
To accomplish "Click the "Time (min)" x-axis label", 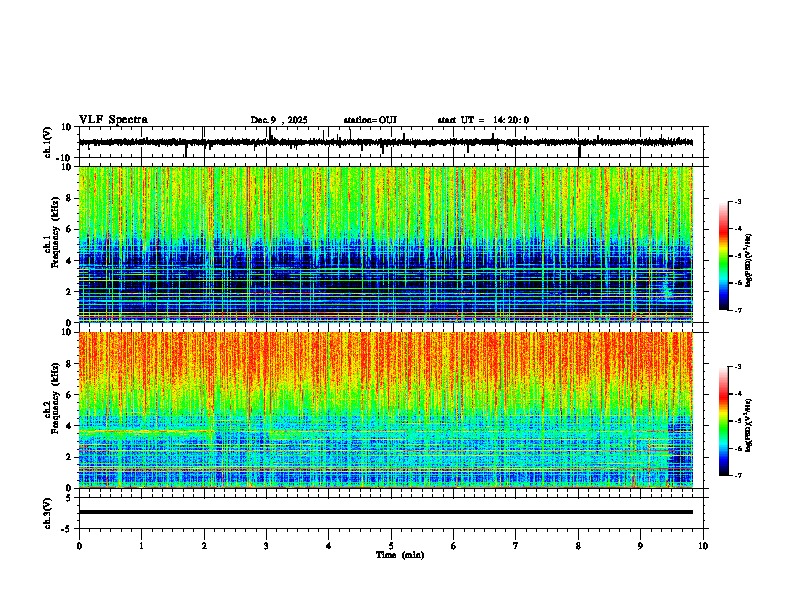I will [400, 555].
